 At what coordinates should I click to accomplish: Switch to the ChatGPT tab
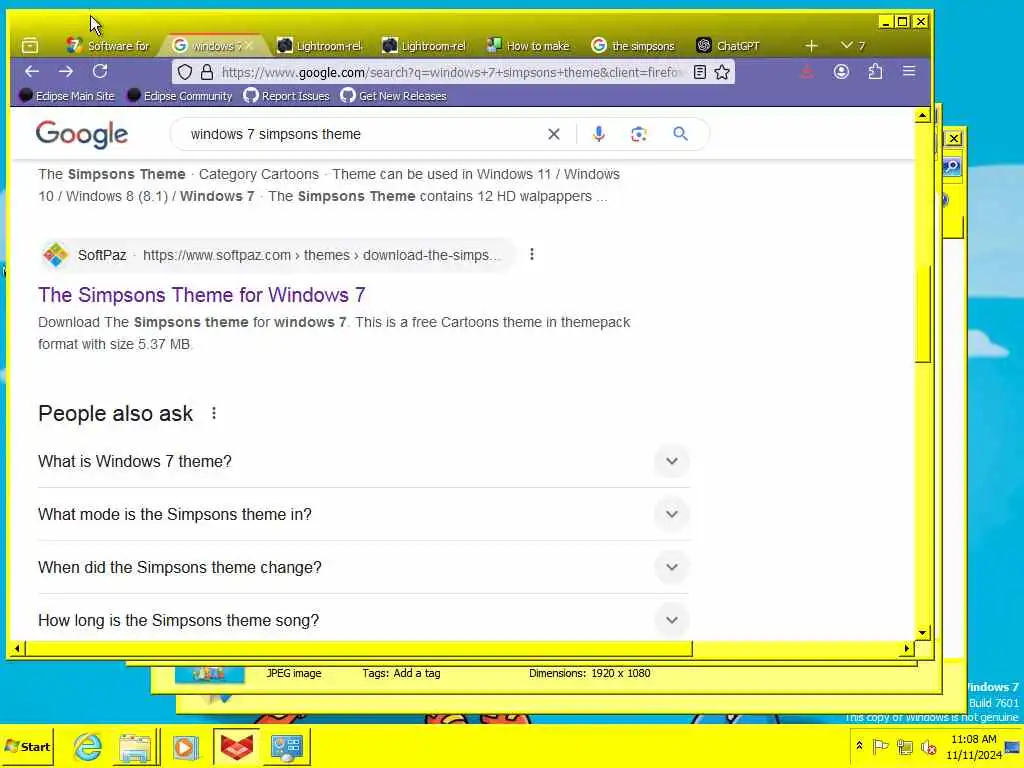(x=728, y=46)
